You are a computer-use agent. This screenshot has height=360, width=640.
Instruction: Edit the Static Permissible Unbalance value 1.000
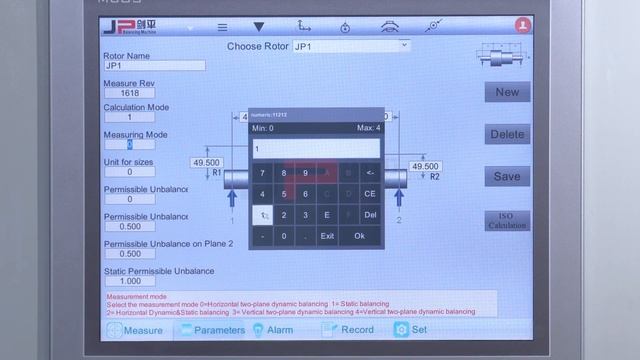pos(130,281)
